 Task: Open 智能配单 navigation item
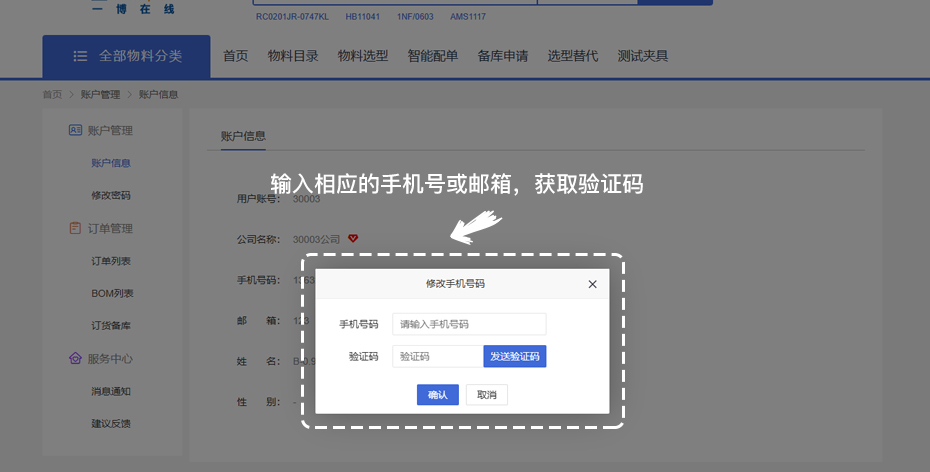click(433, 56)
